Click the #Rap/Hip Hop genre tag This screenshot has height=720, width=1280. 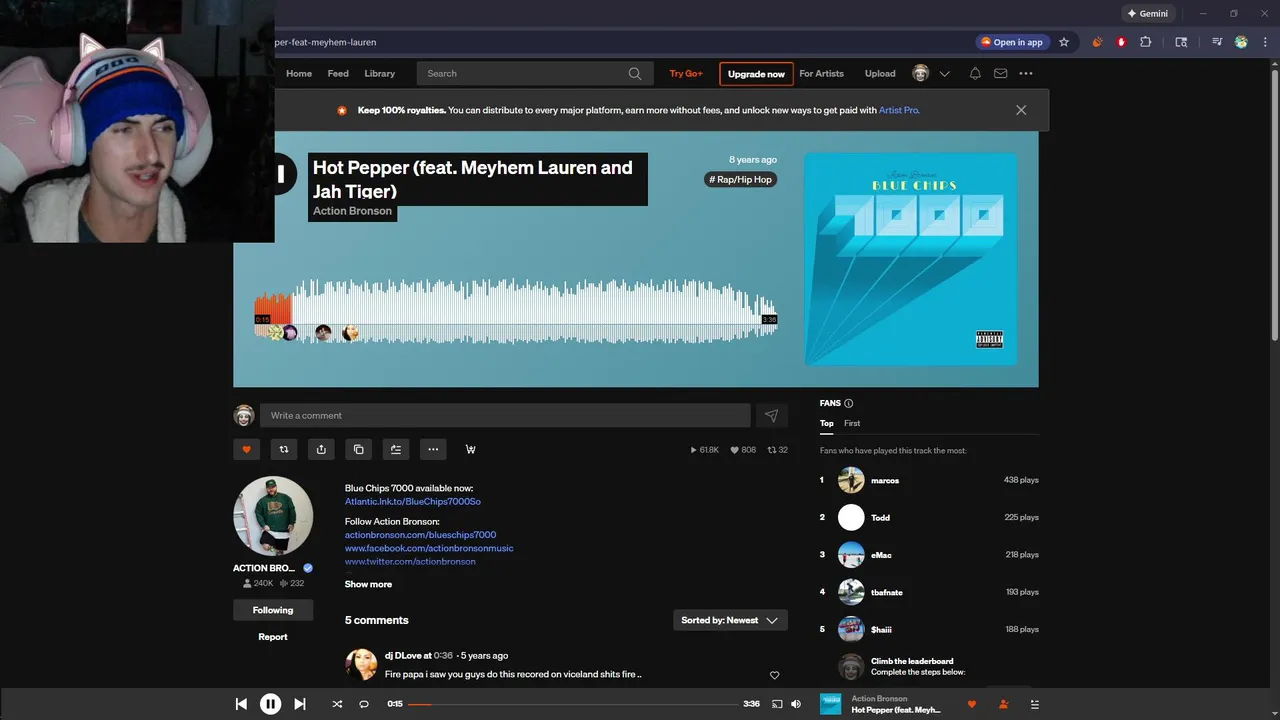(x=741, y=179)
